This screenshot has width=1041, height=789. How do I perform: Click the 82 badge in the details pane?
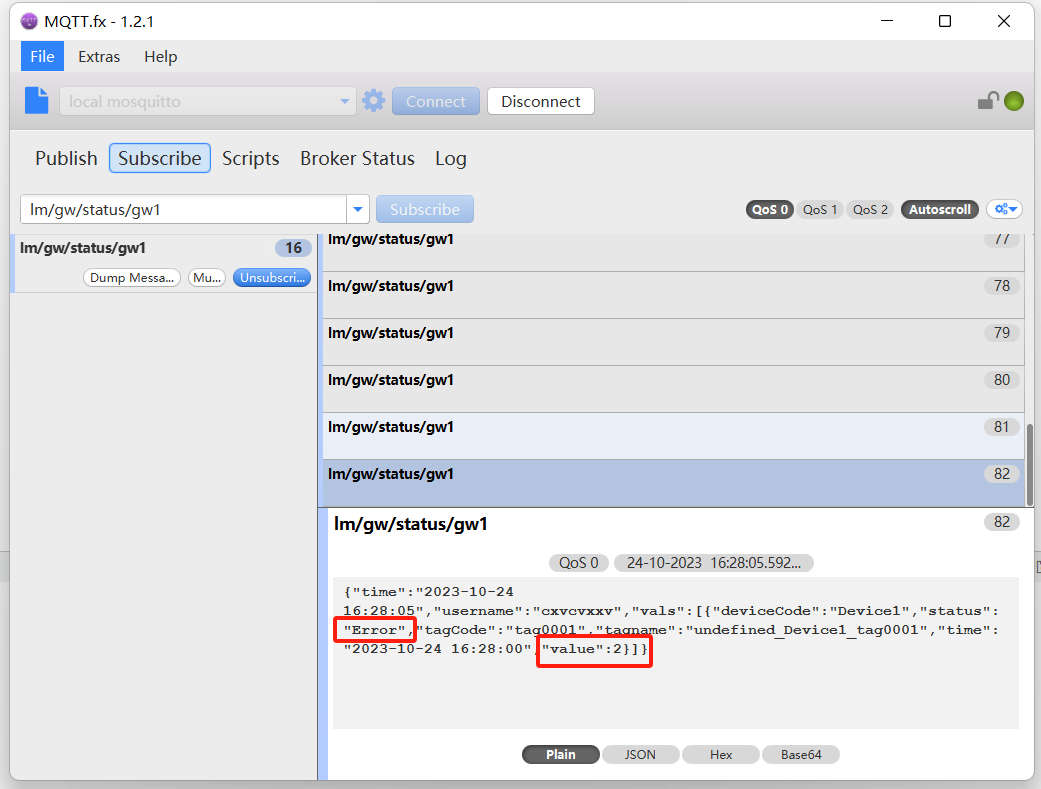(1001, 522)
